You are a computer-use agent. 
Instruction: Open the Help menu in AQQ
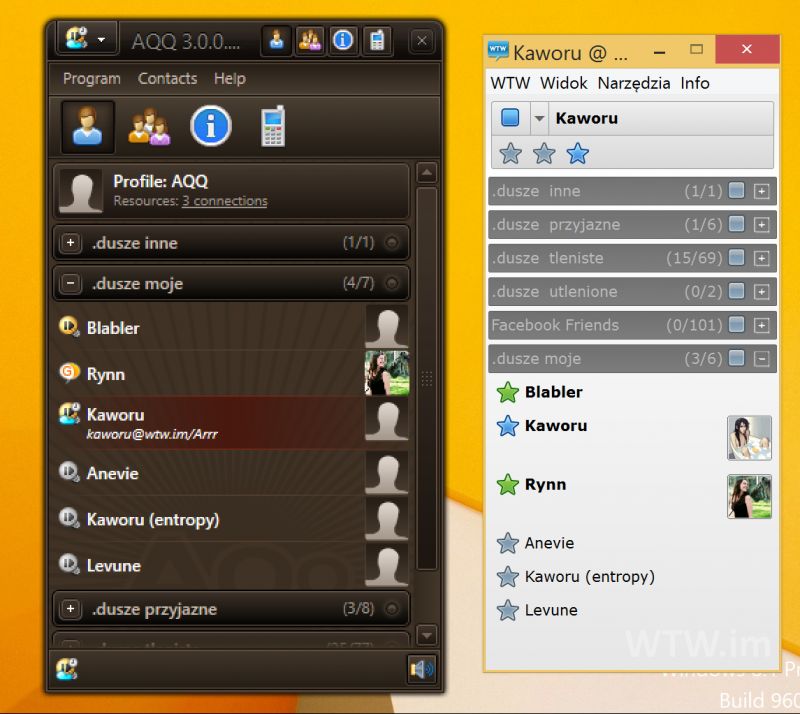click(230, 79)
